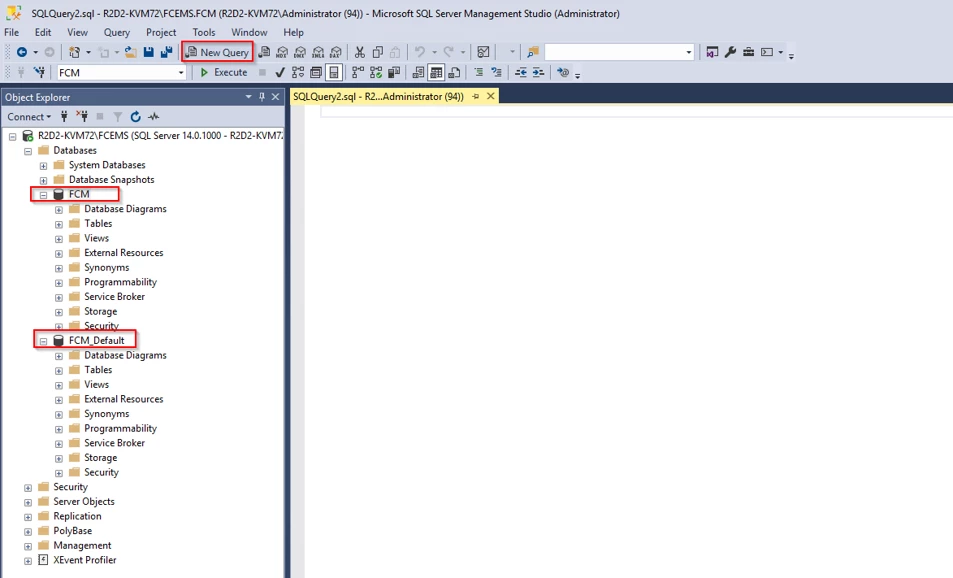Expand the Management node
This screenshot has height=578, width=953.
(x=28, y=546)
